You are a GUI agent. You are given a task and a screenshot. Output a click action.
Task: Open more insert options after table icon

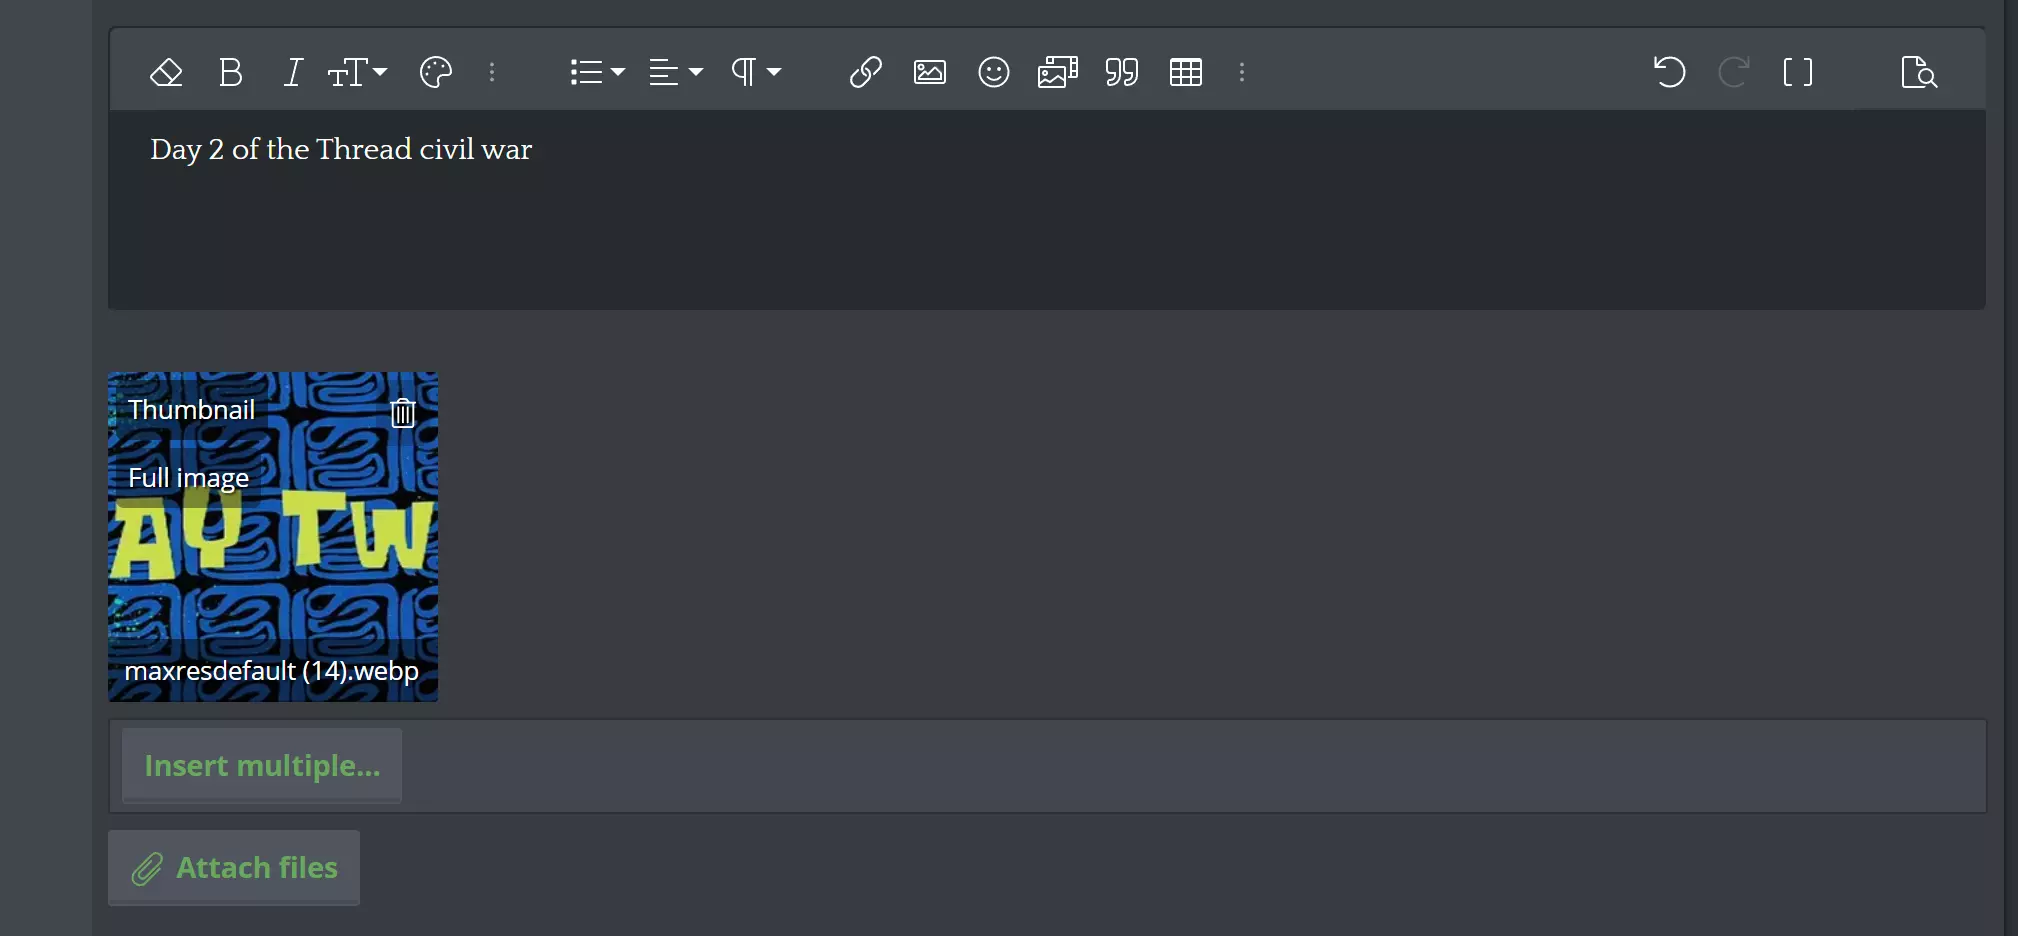tap(1241, 72)
